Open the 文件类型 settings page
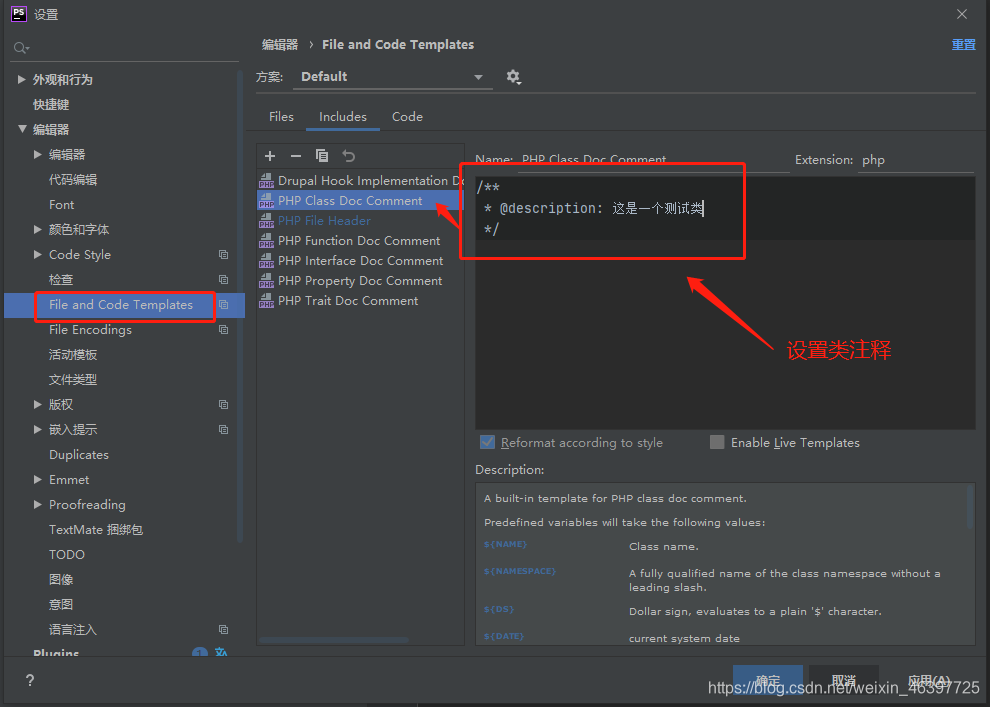 tap(73, 379)
